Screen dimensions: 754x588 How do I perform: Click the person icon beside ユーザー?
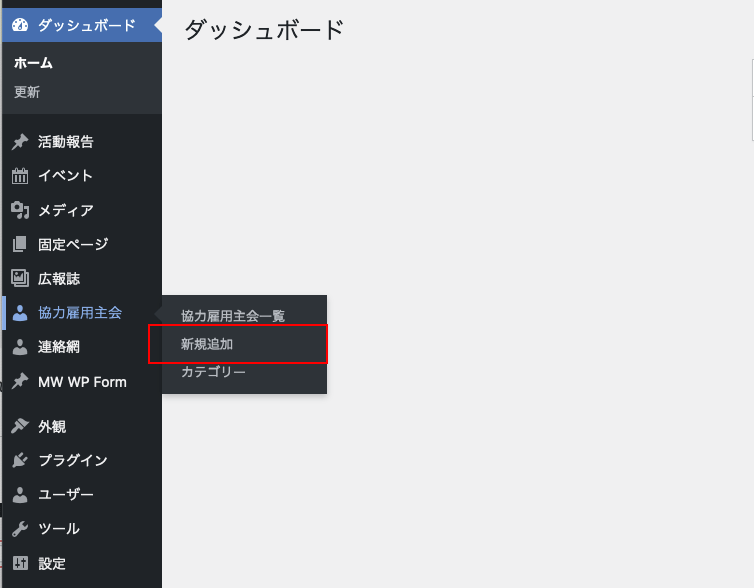click(x=20, y=495)
